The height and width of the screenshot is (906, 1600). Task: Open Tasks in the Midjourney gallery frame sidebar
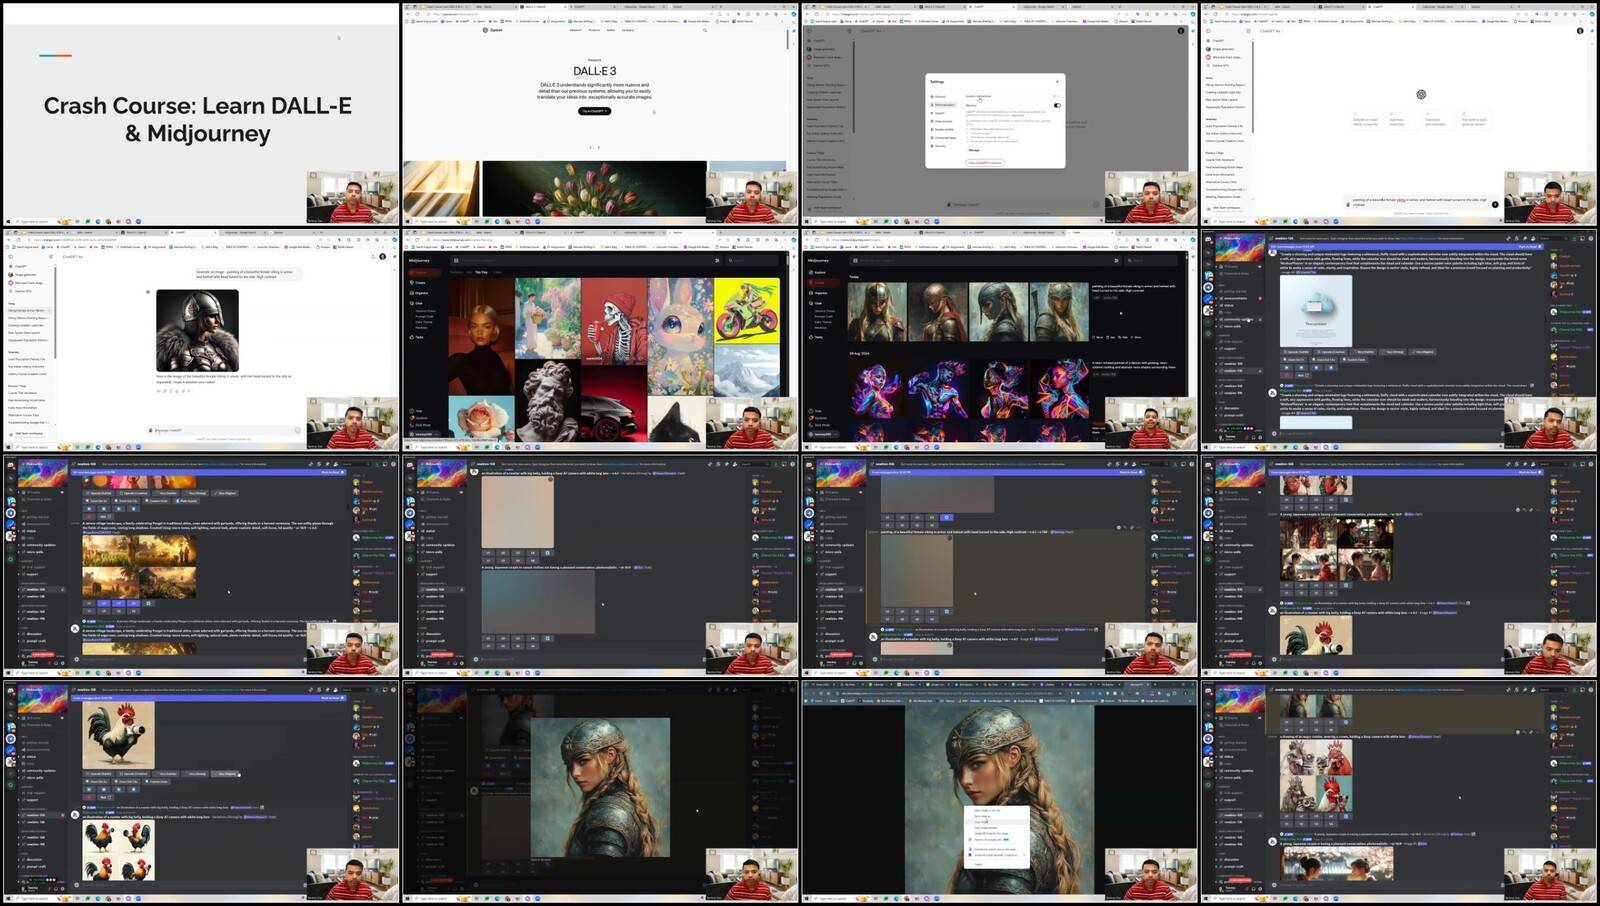[418, 337]
